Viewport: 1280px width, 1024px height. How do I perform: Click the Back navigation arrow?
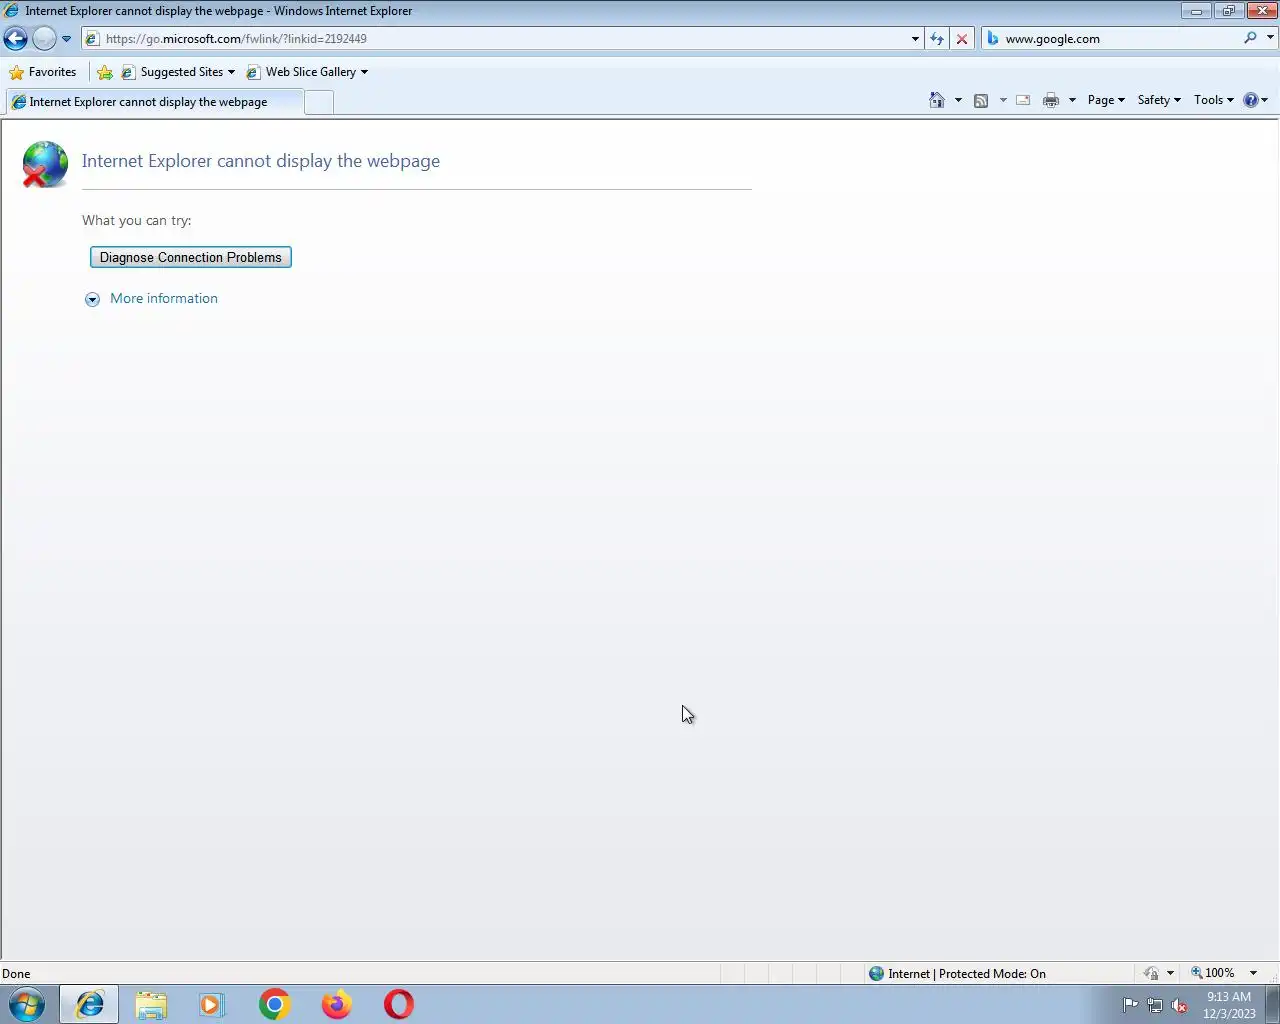coord(15,39)
